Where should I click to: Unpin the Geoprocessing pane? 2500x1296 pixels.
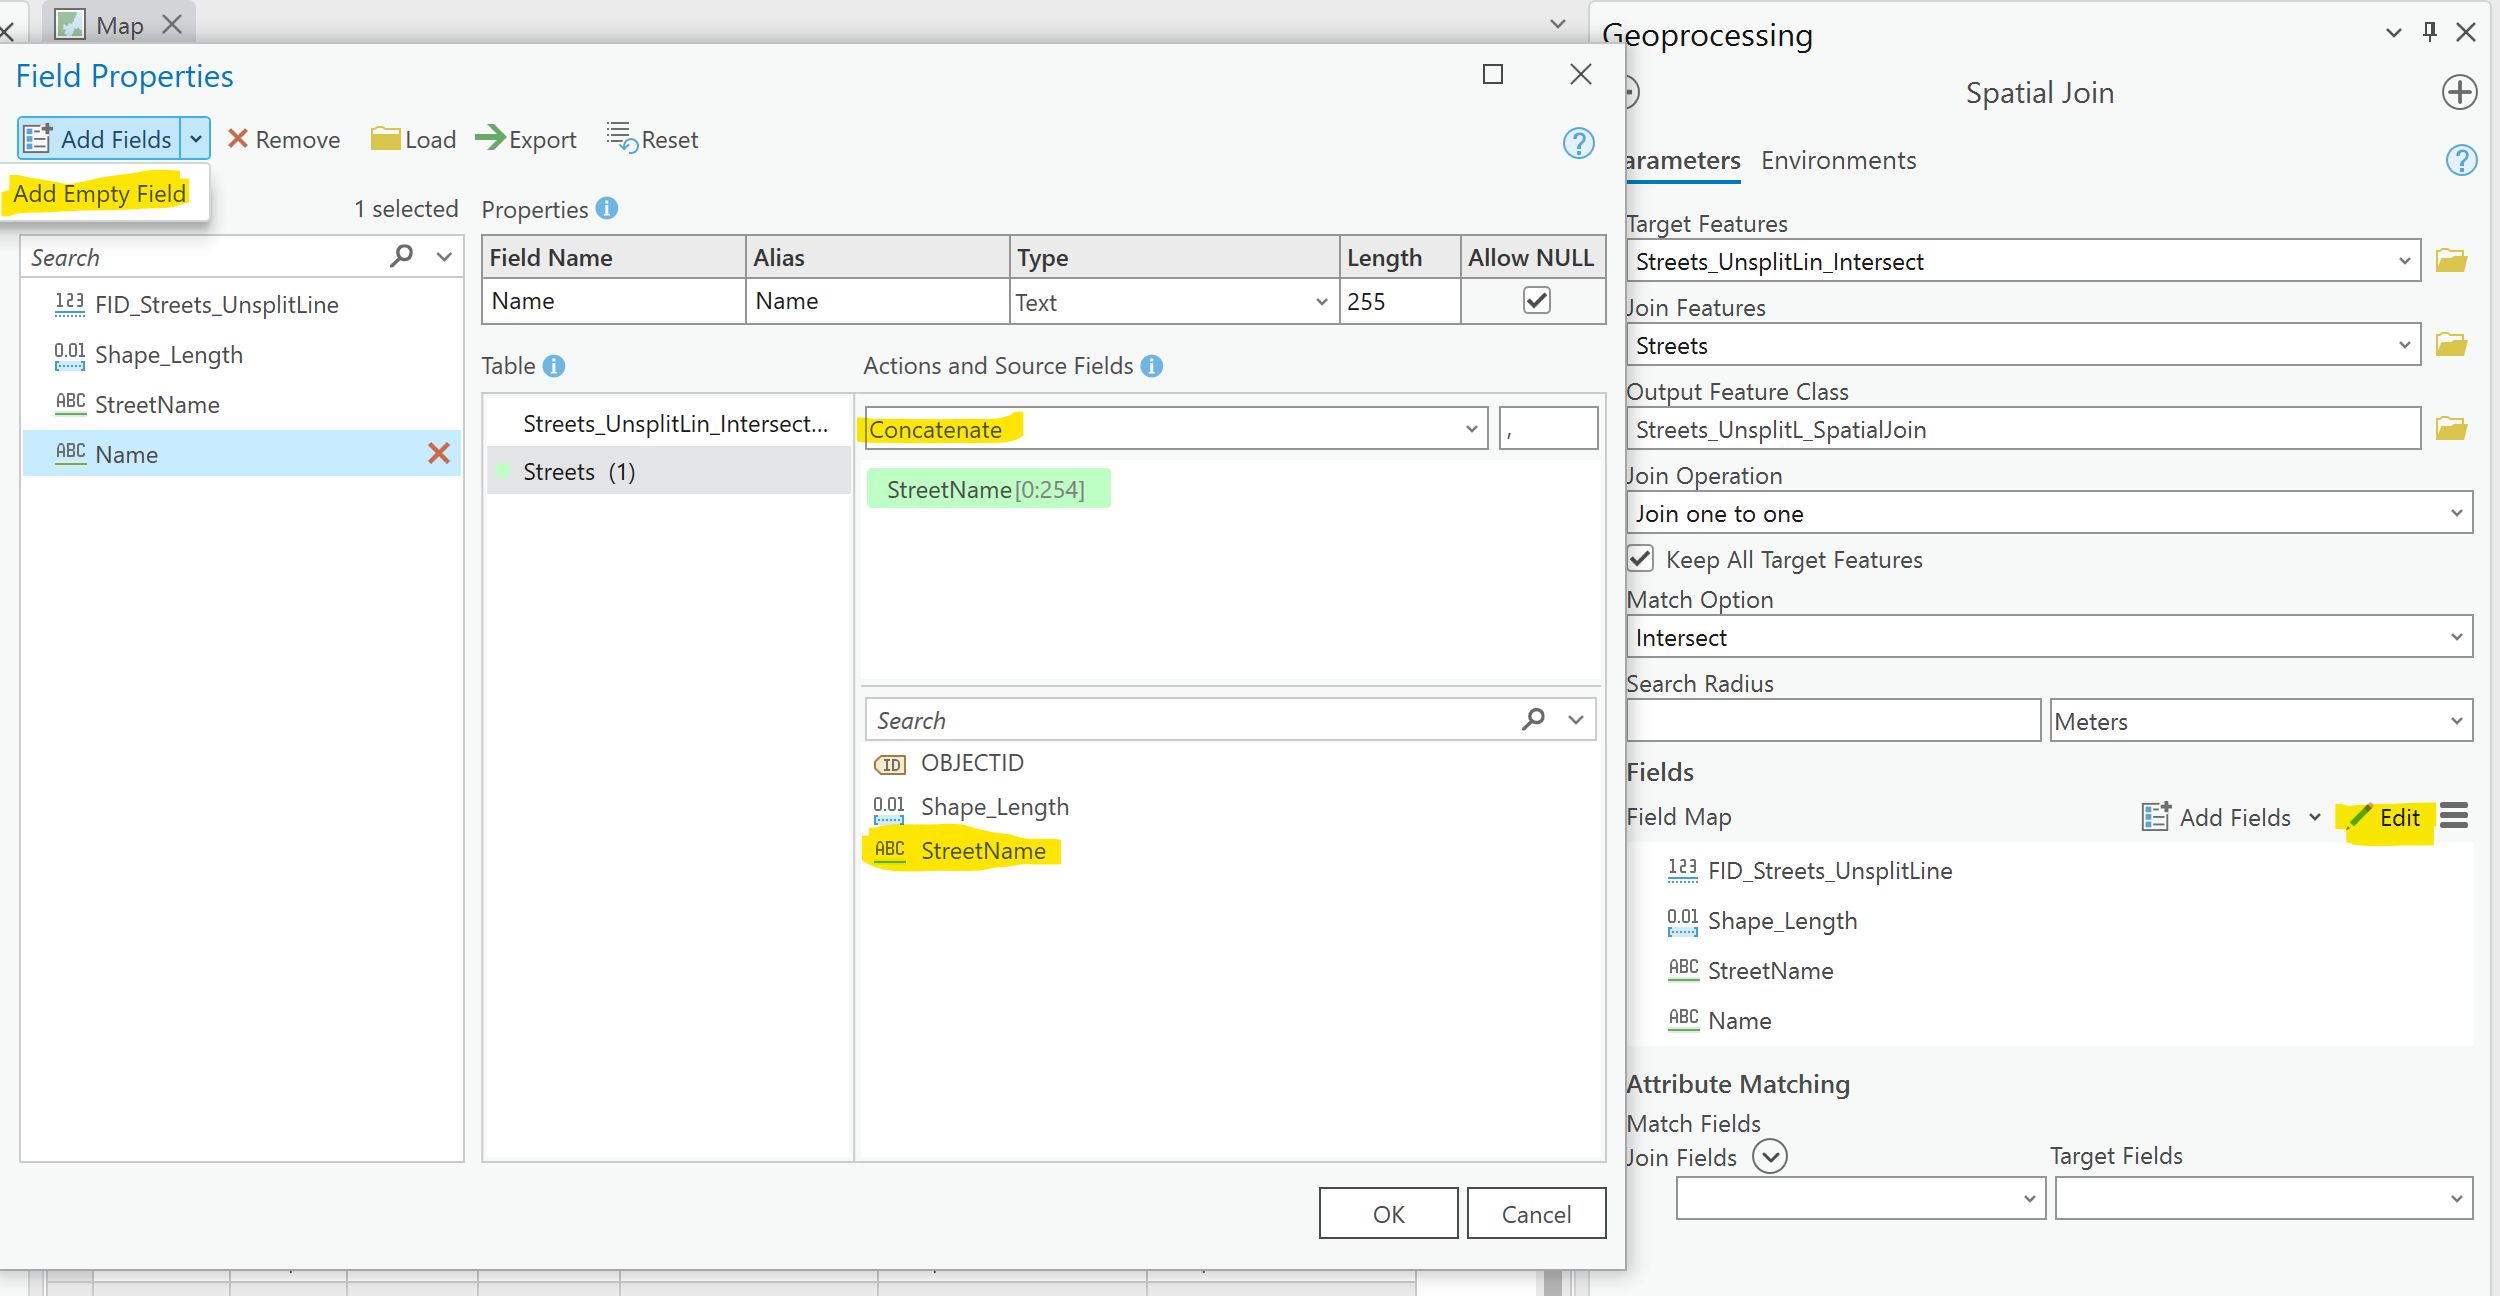[x=2428, y=33]
